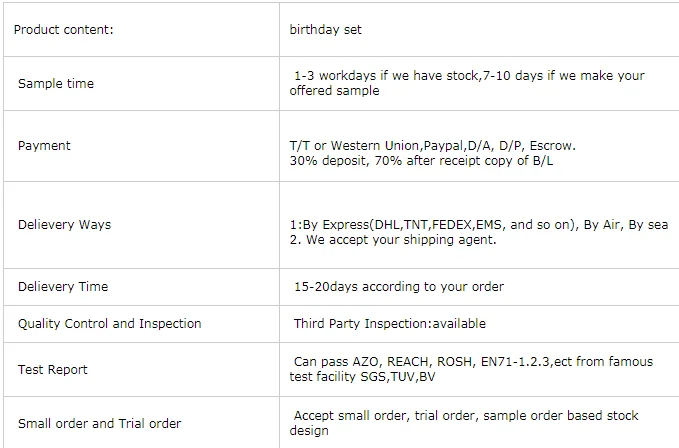Click "Quality Control and Inspection" label
The width and height of the screenshot is (679, 448).
(x=110, y=324)
